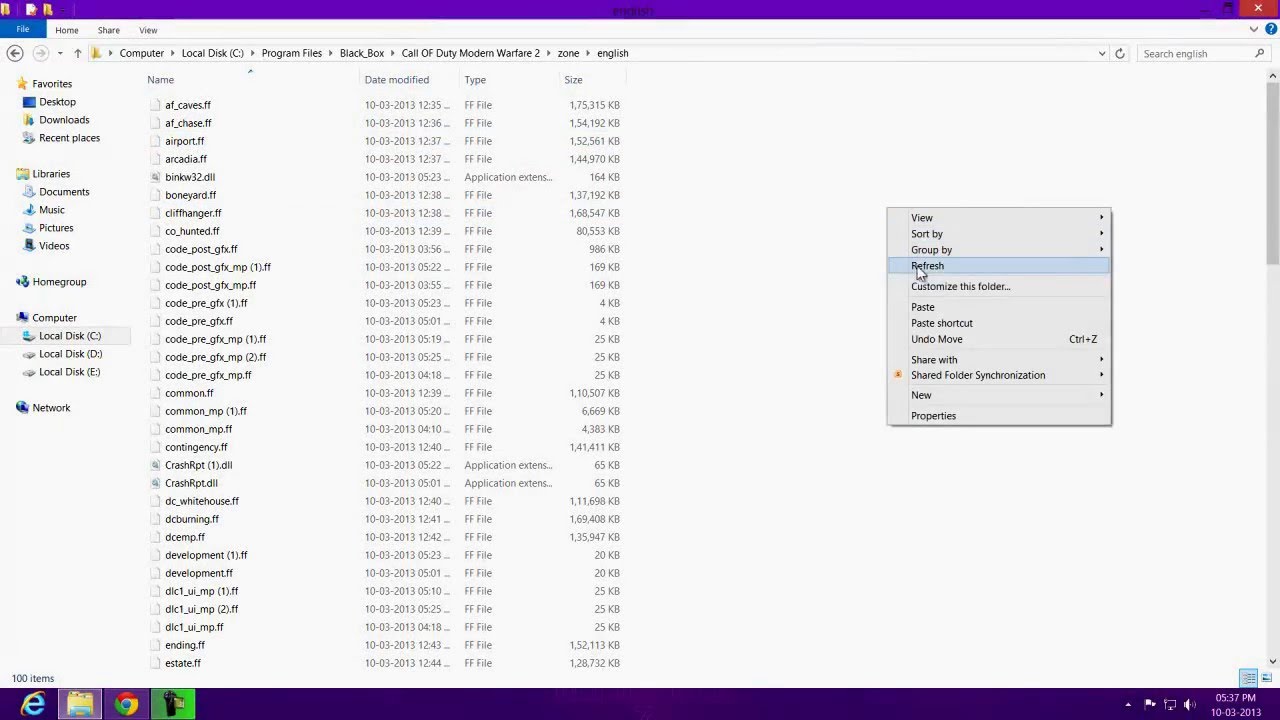Open recent locations dropdown arrow
The width and height of the screenshot is (1280, 720).
coord(60,53)
